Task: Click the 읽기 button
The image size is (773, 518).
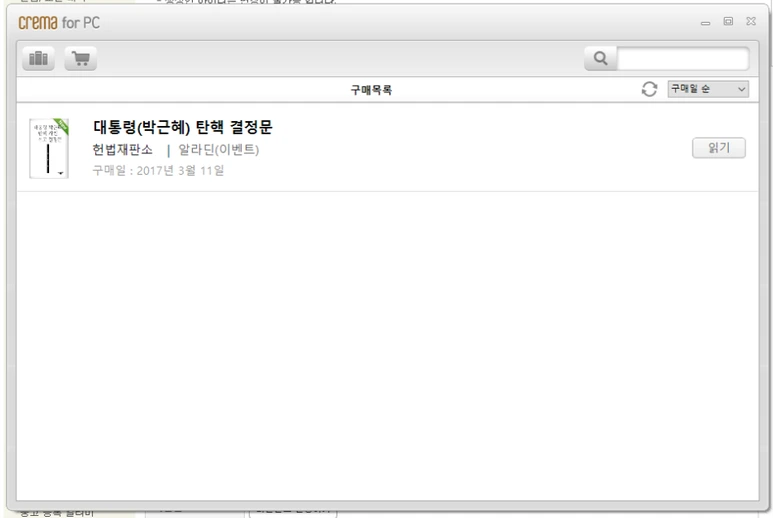Action: [x=719, y=148]
